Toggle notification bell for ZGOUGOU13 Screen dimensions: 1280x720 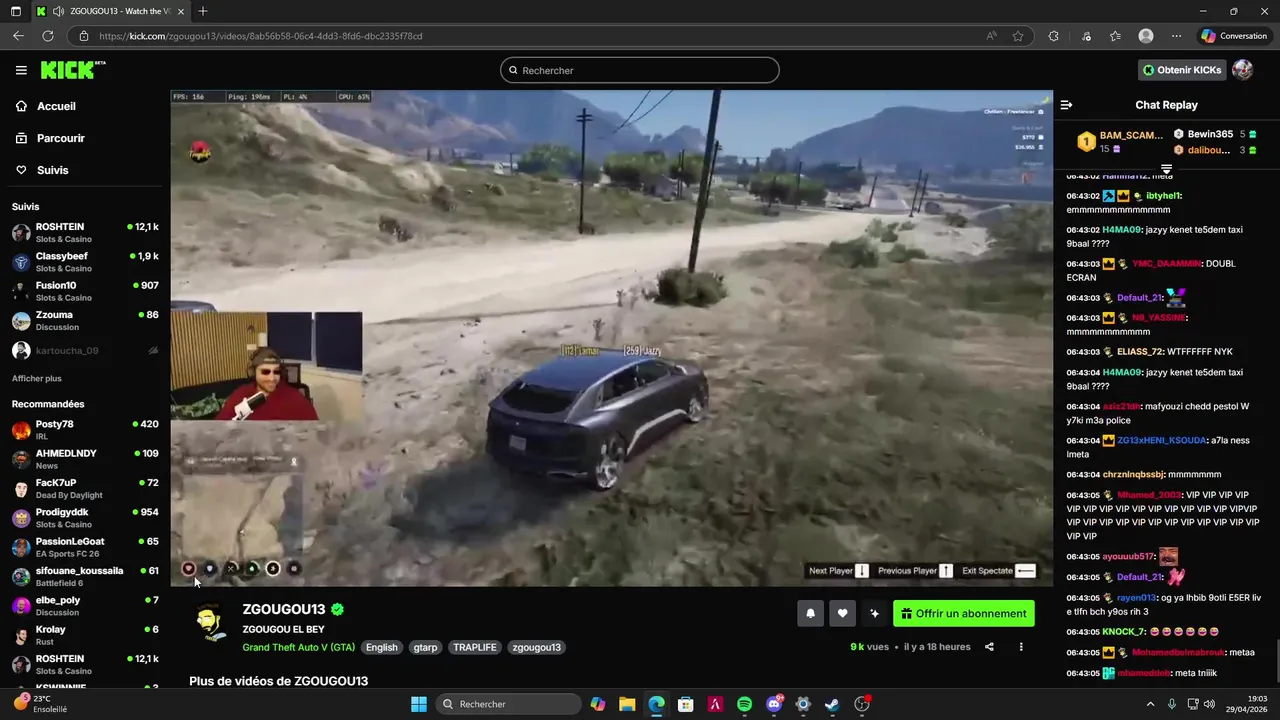pos(810,614)
